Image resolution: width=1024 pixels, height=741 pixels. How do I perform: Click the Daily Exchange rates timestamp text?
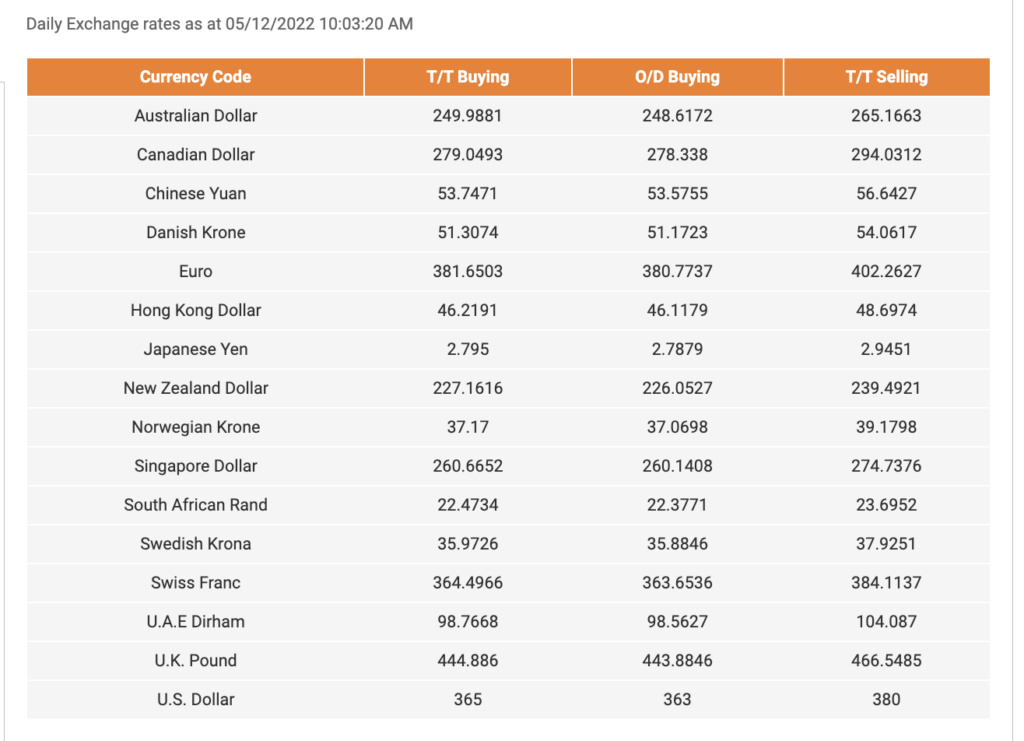pos(219,24)
